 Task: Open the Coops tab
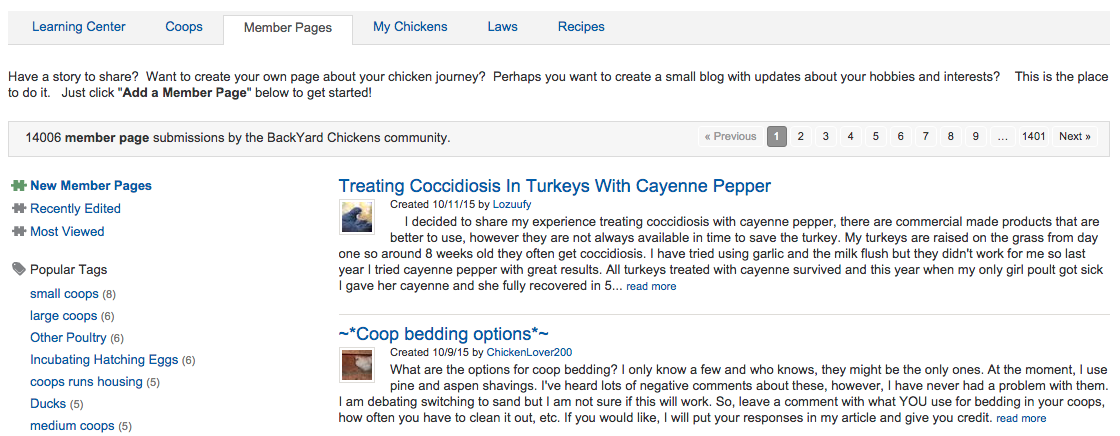(x=184, y=27)
